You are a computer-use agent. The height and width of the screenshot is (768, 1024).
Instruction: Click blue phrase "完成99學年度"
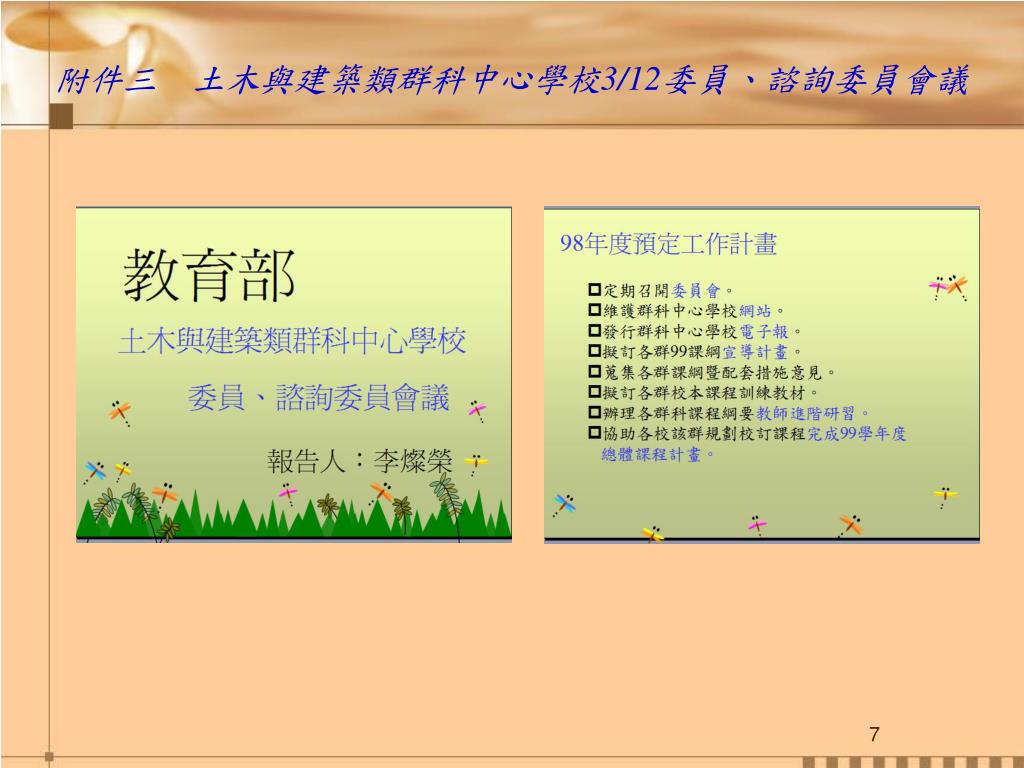[x=857, y=434]
